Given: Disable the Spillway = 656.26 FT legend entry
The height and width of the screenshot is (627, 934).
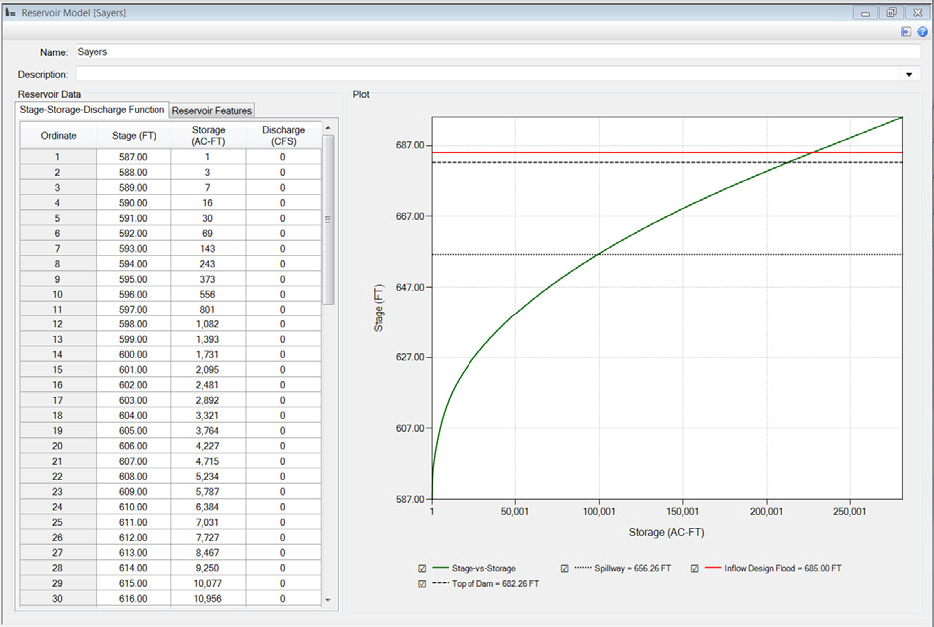Looking at the screenshot, I should point(563,567).
